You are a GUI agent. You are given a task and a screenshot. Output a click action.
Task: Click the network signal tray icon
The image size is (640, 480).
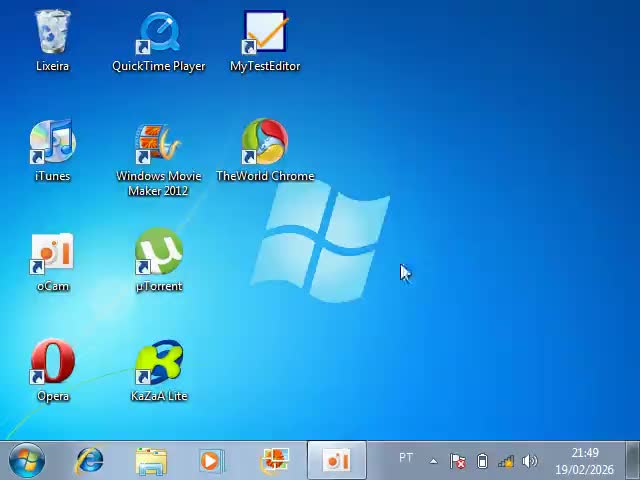pos(506,461)
